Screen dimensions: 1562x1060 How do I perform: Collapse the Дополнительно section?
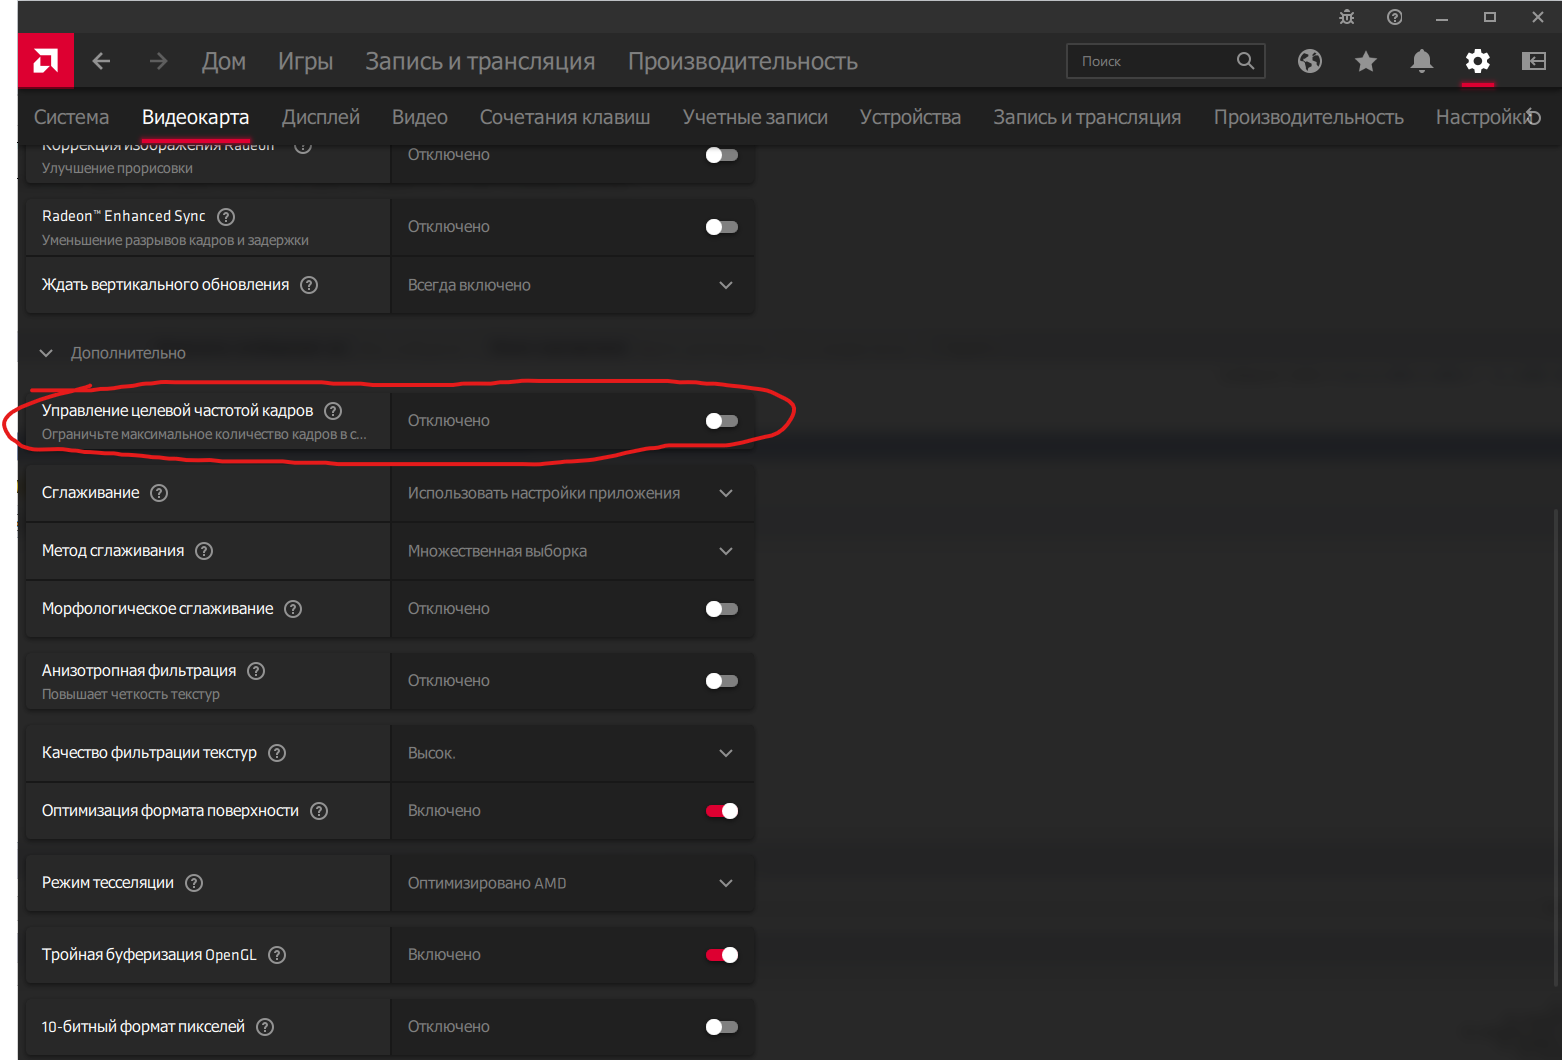click(46, 353)
